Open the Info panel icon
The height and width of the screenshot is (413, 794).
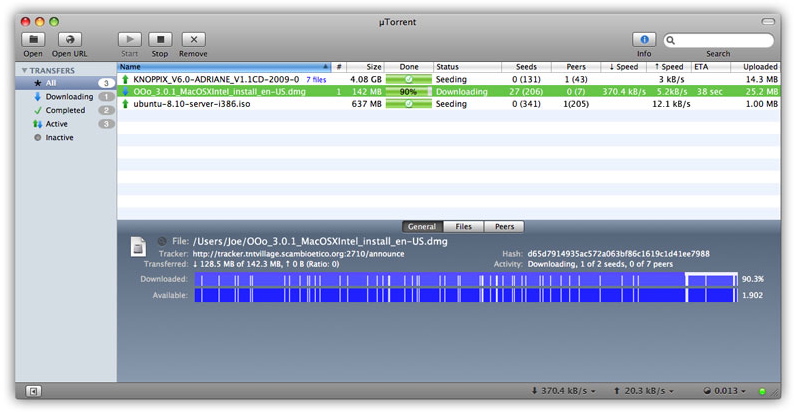pos(644,39)
